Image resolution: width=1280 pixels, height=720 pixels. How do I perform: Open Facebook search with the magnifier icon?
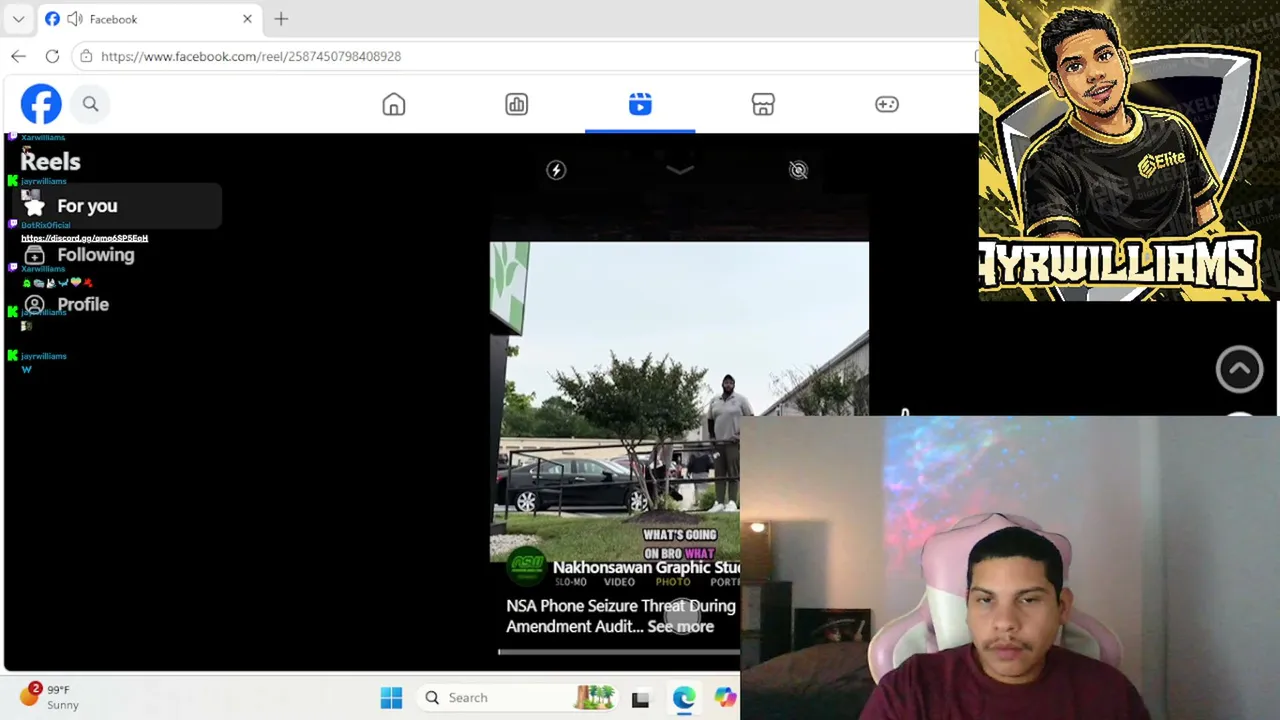coord(90,104)
